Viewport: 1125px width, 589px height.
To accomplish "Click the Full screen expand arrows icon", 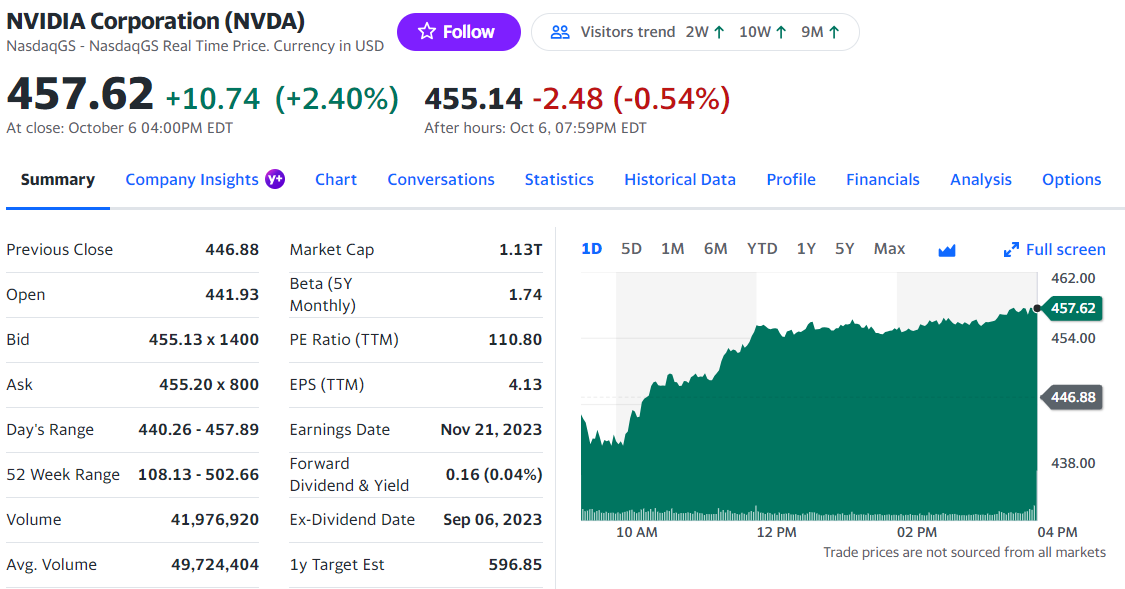I will coord(1011,250).
